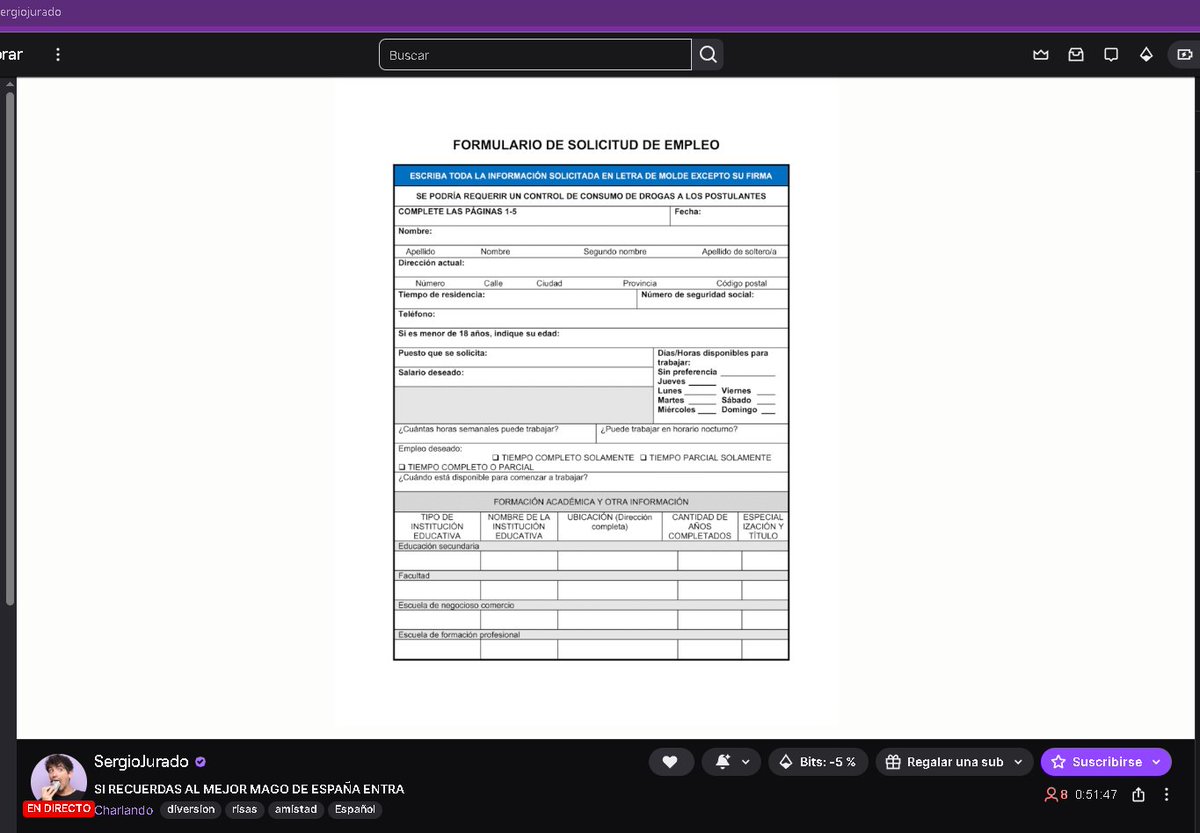Click the Teléfono: row in the form
Viewport: 1200px width, 833px height.
tap(591, 319)
